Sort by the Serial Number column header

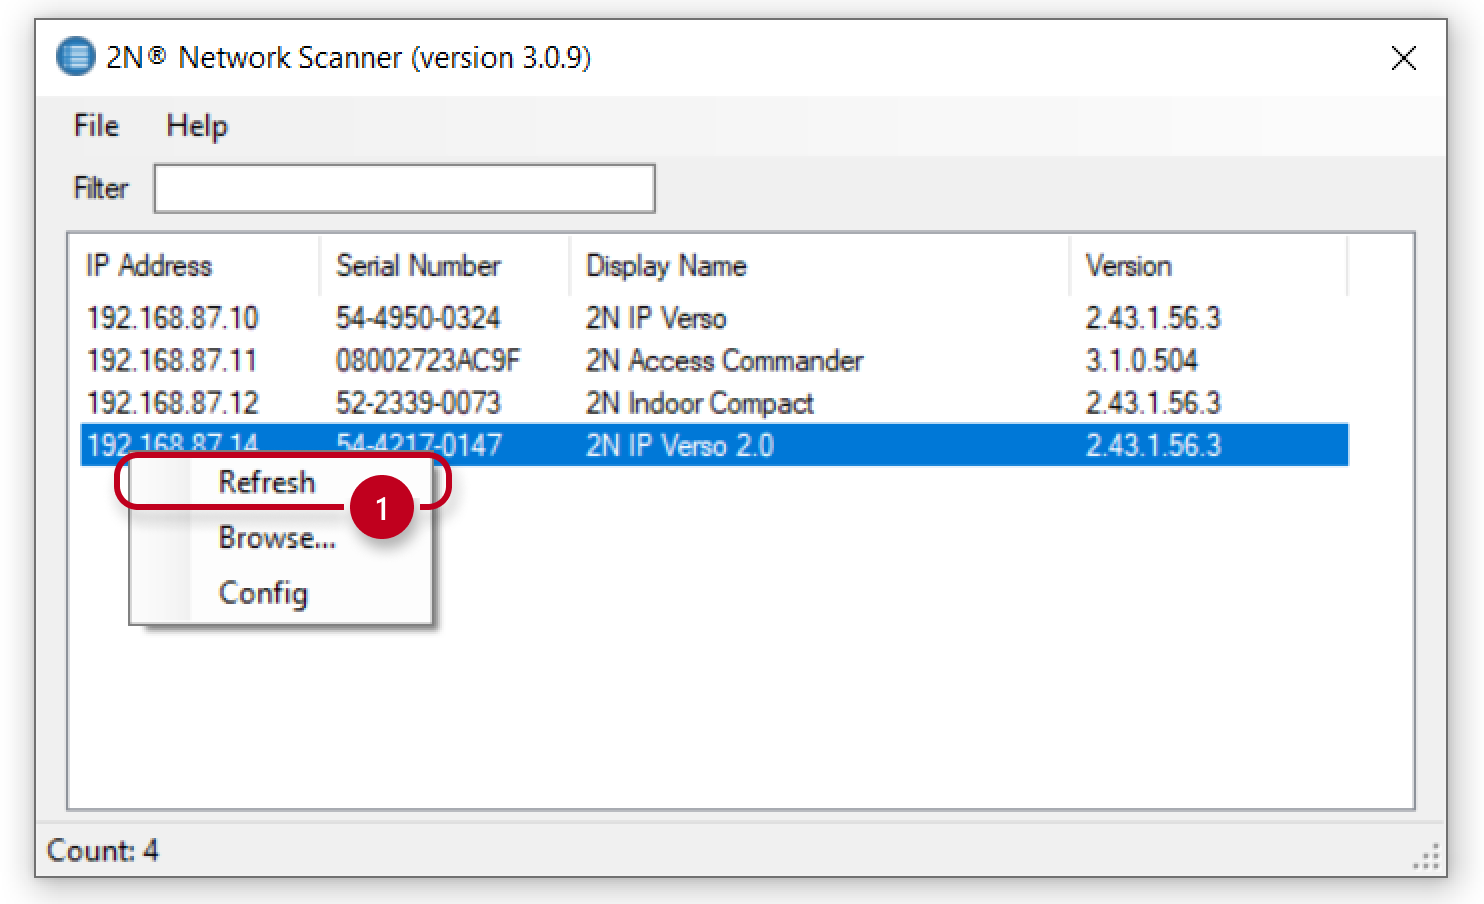coord(444,266)
